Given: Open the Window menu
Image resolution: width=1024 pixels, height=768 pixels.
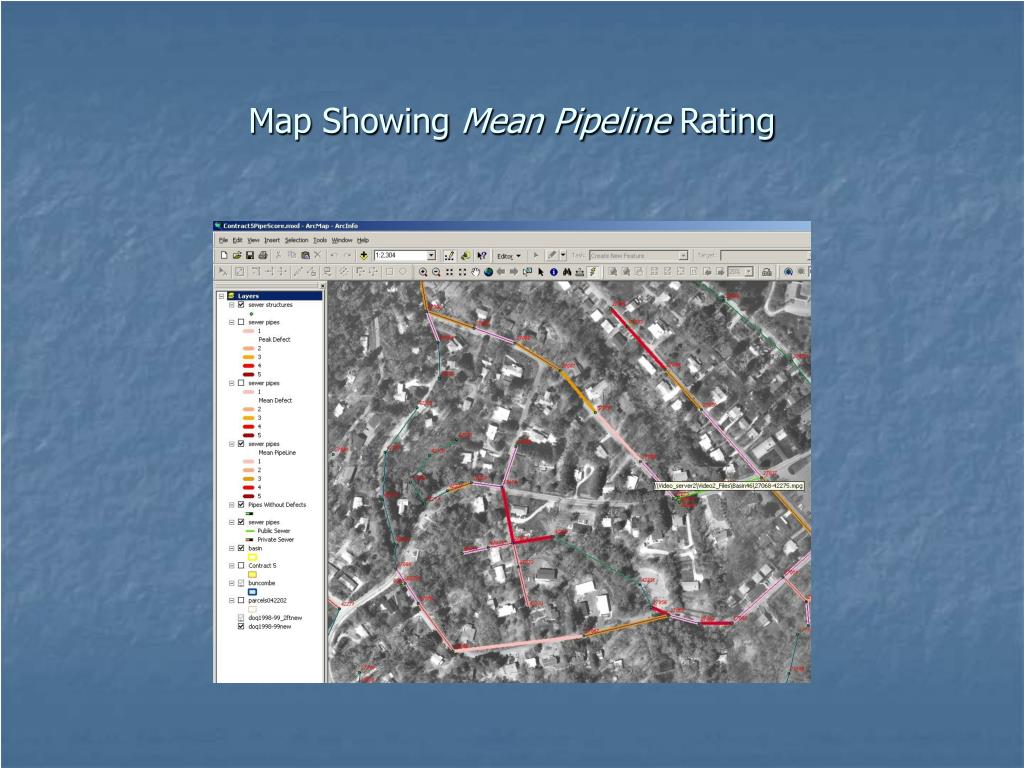Looking at the screenshot, I should point(342,240).
